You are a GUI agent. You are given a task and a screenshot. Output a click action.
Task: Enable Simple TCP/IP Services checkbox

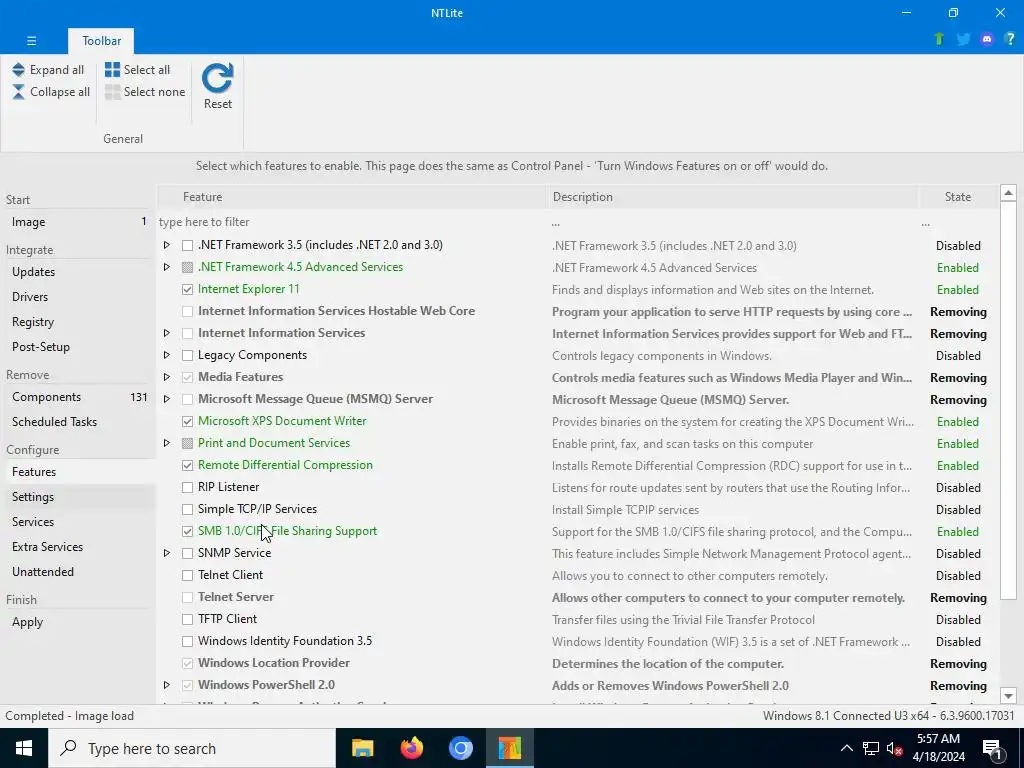pos(187,509)
